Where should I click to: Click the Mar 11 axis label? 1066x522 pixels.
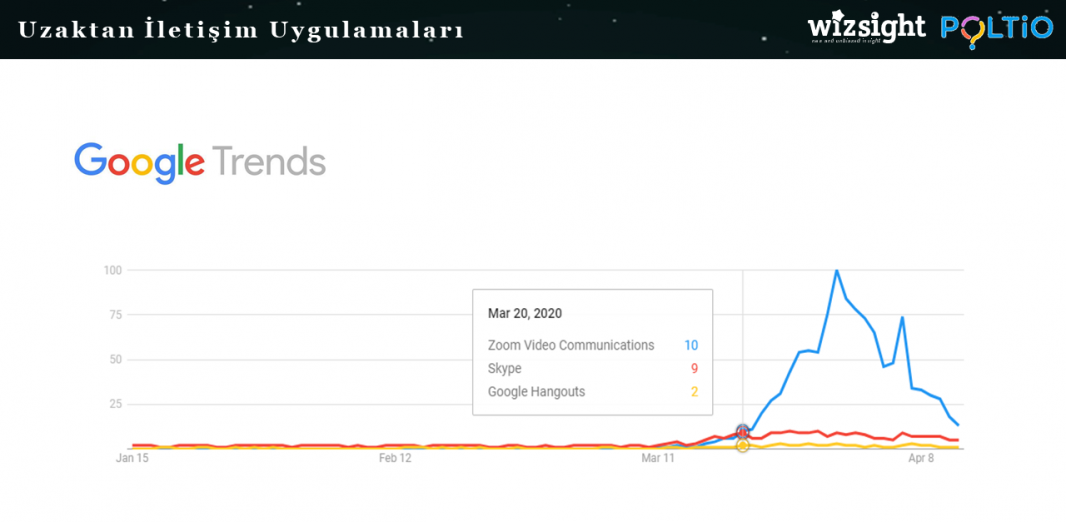[658, 459]
